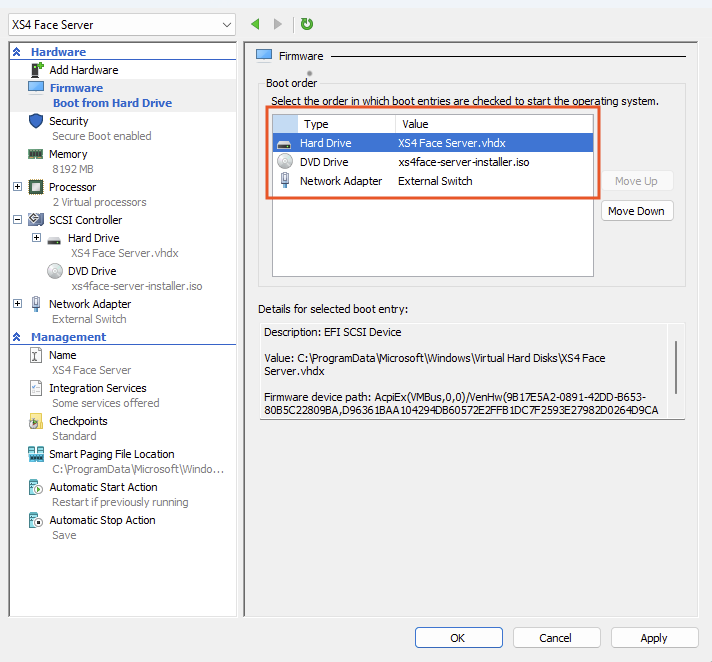
Task: Select Network Adapter boot entry row
Action: (432, 181)
